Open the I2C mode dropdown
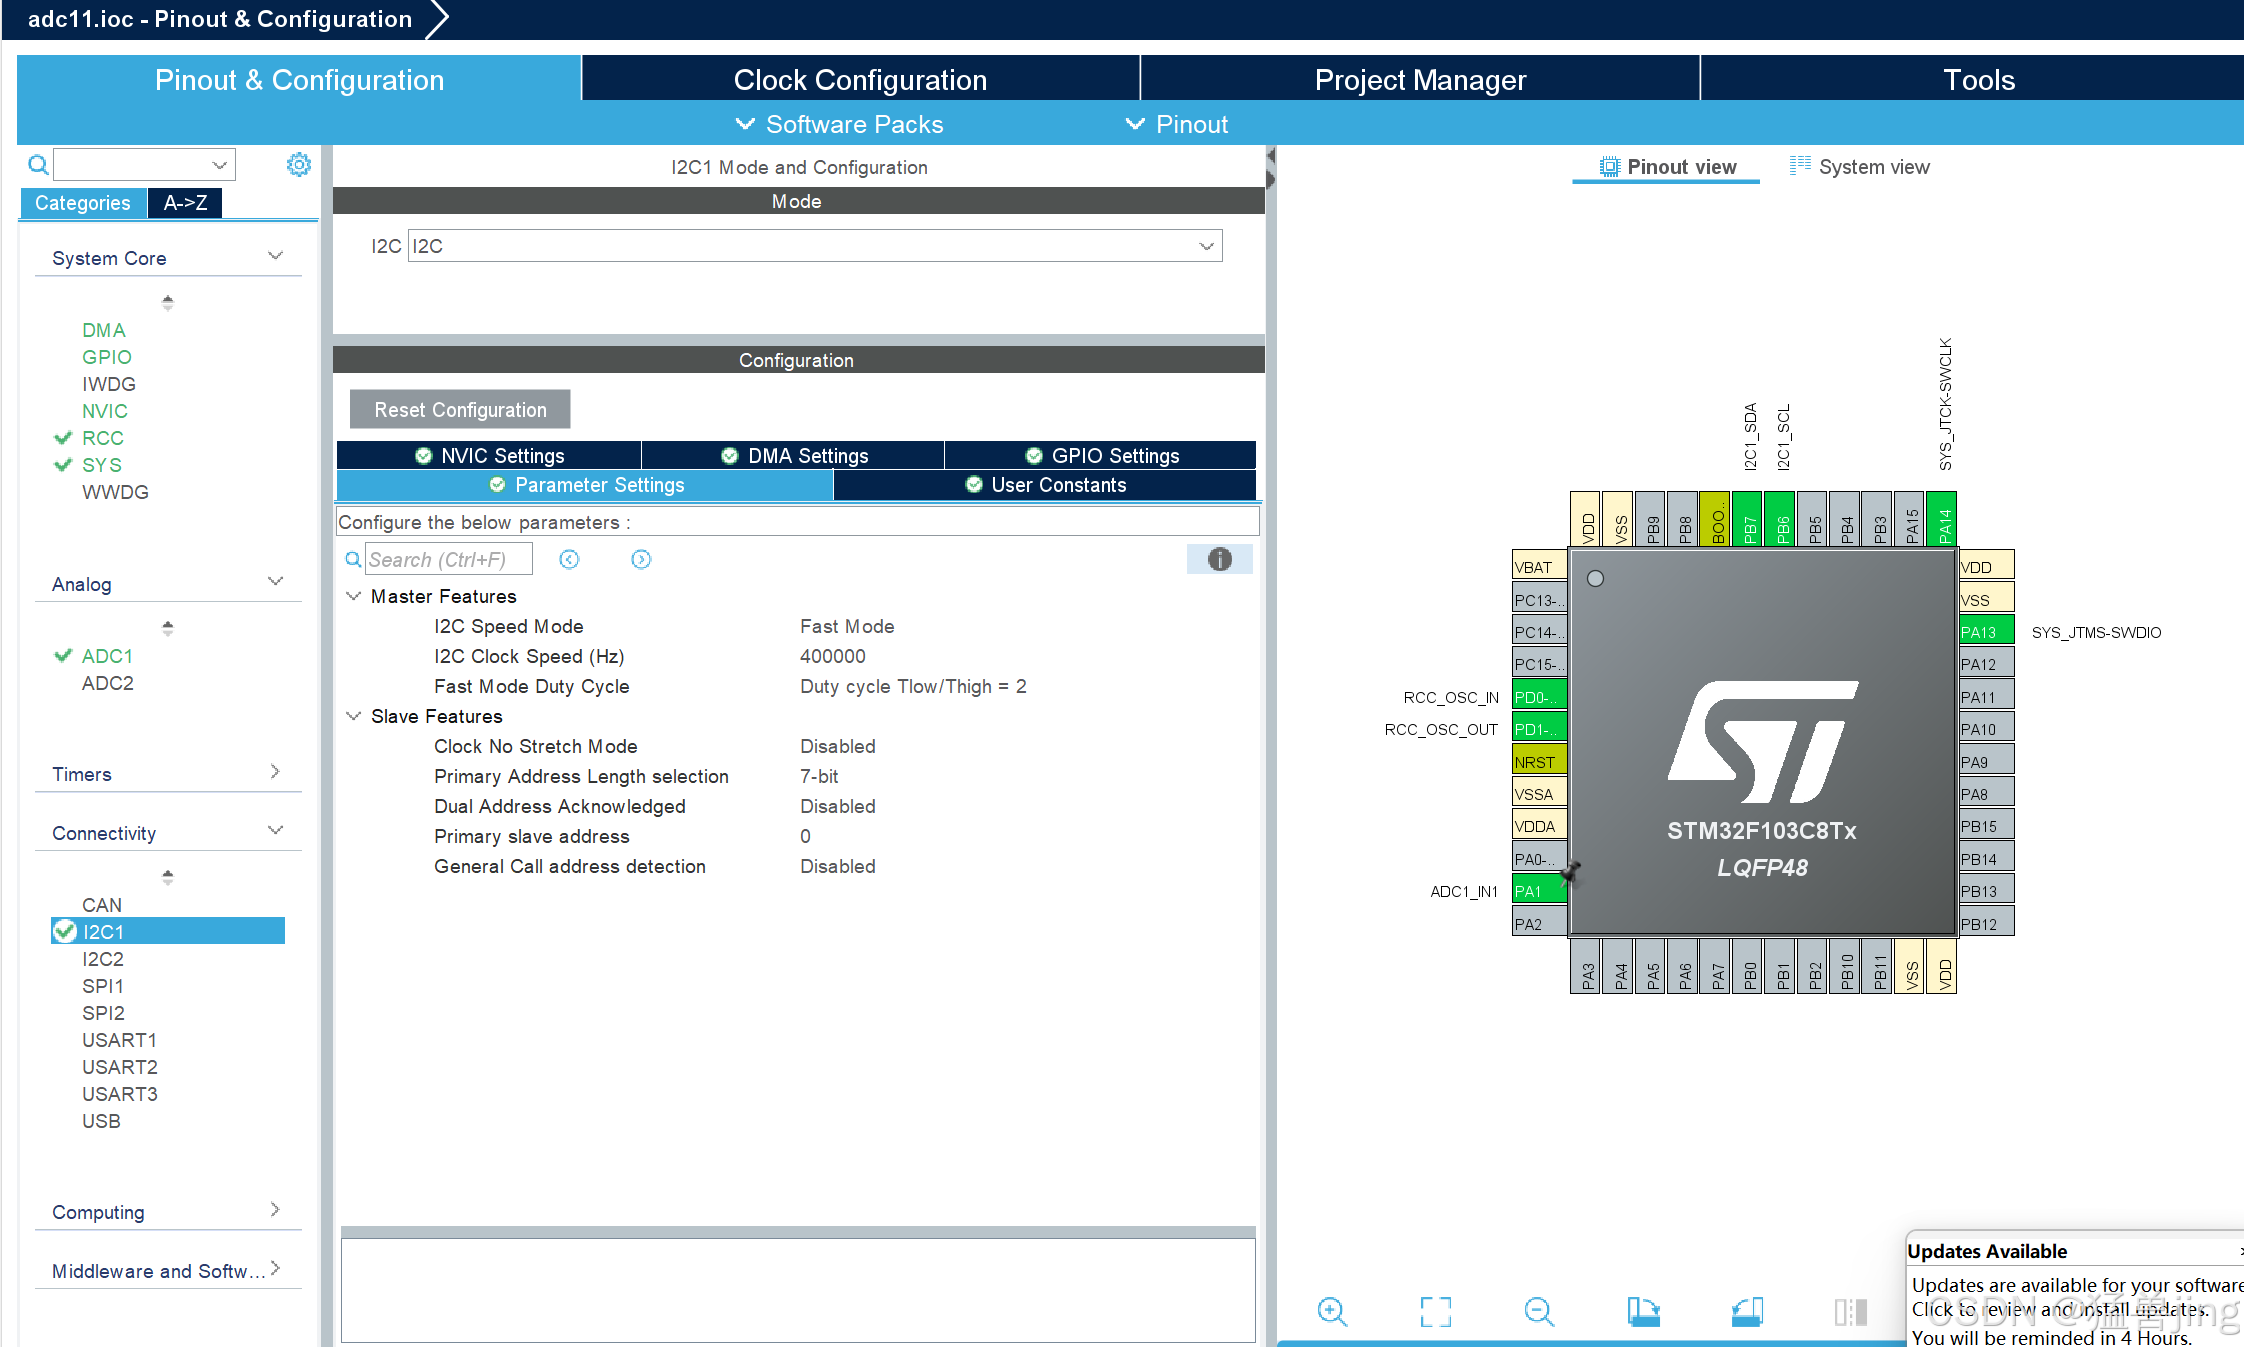 [x=1206, y=245]
